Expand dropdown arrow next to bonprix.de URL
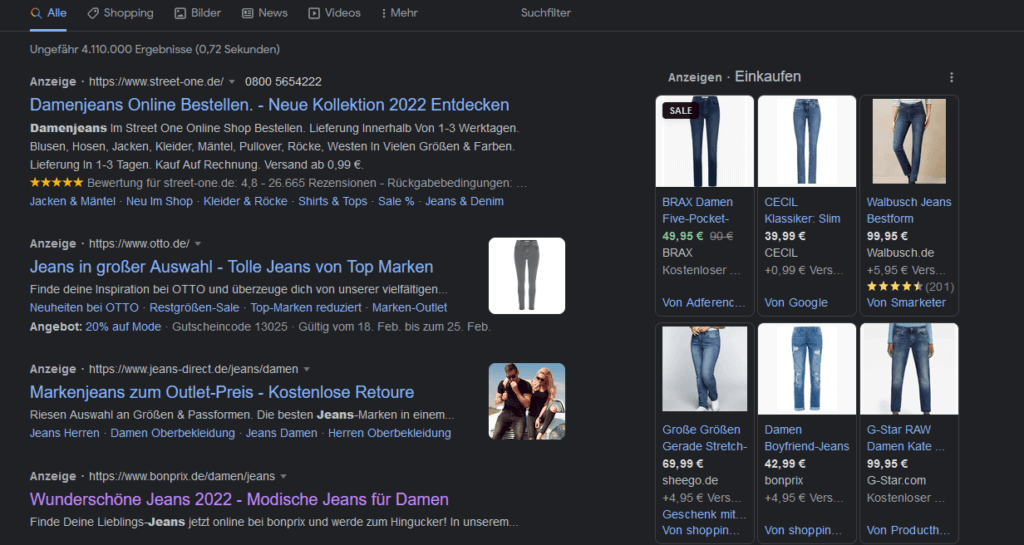Screen dimensions: 1024x545 point(283,476)
